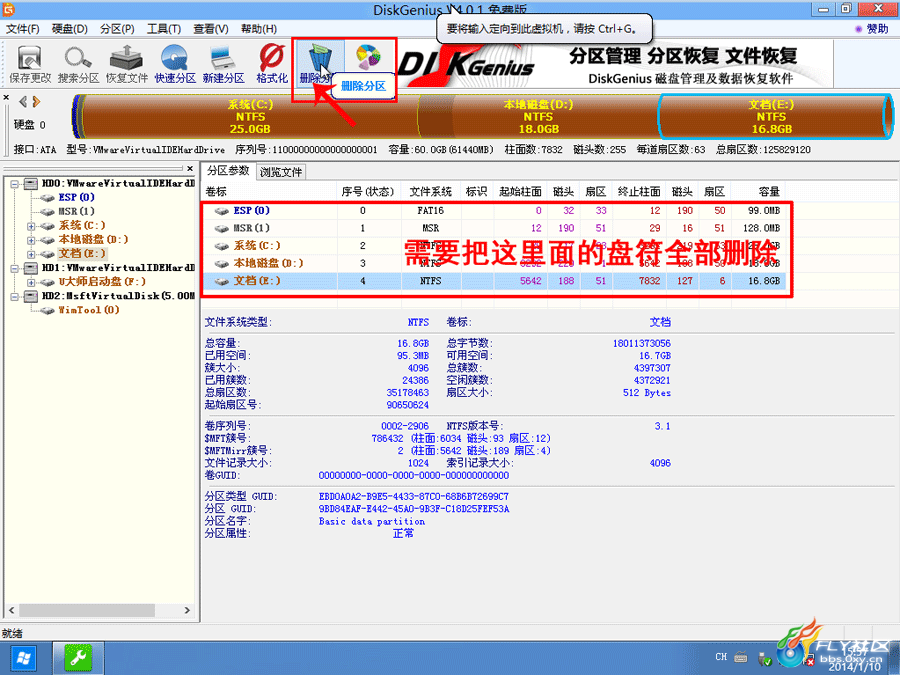Image resolution: width=900 pixels, height=675 pixels.
Task: Expand the 本地磁盘(D:) node in the tree
Action: point(31,240)
